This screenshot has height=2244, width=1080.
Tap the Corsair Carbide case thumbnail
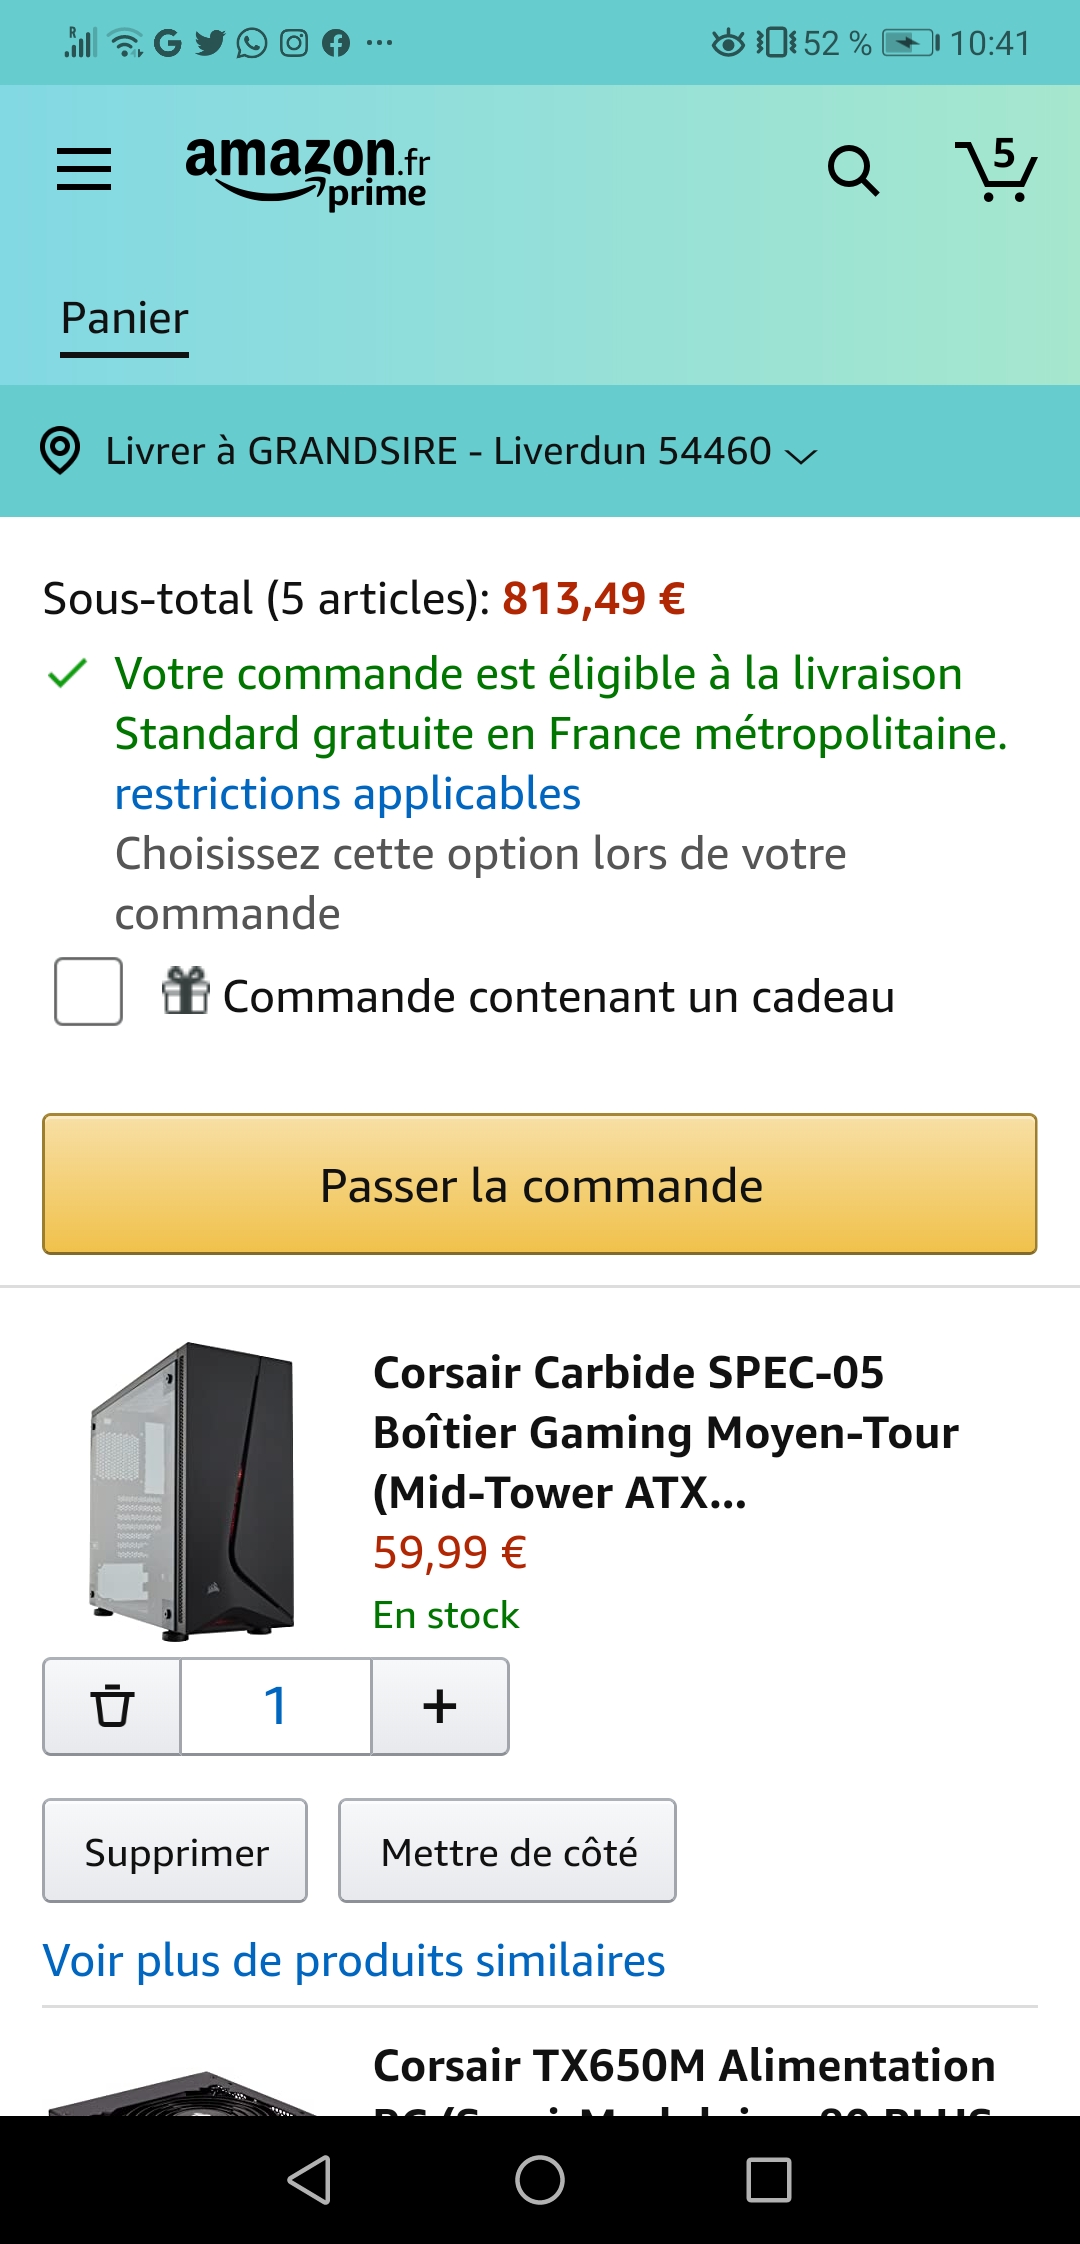(192, 1491)
